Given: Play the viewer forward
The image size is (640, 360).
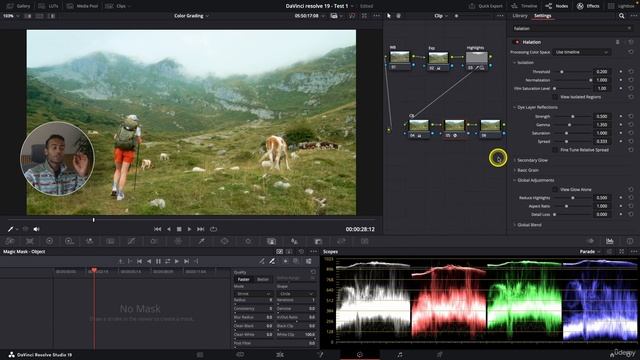Looking at the screenshot, I should (x=189, y=229).
